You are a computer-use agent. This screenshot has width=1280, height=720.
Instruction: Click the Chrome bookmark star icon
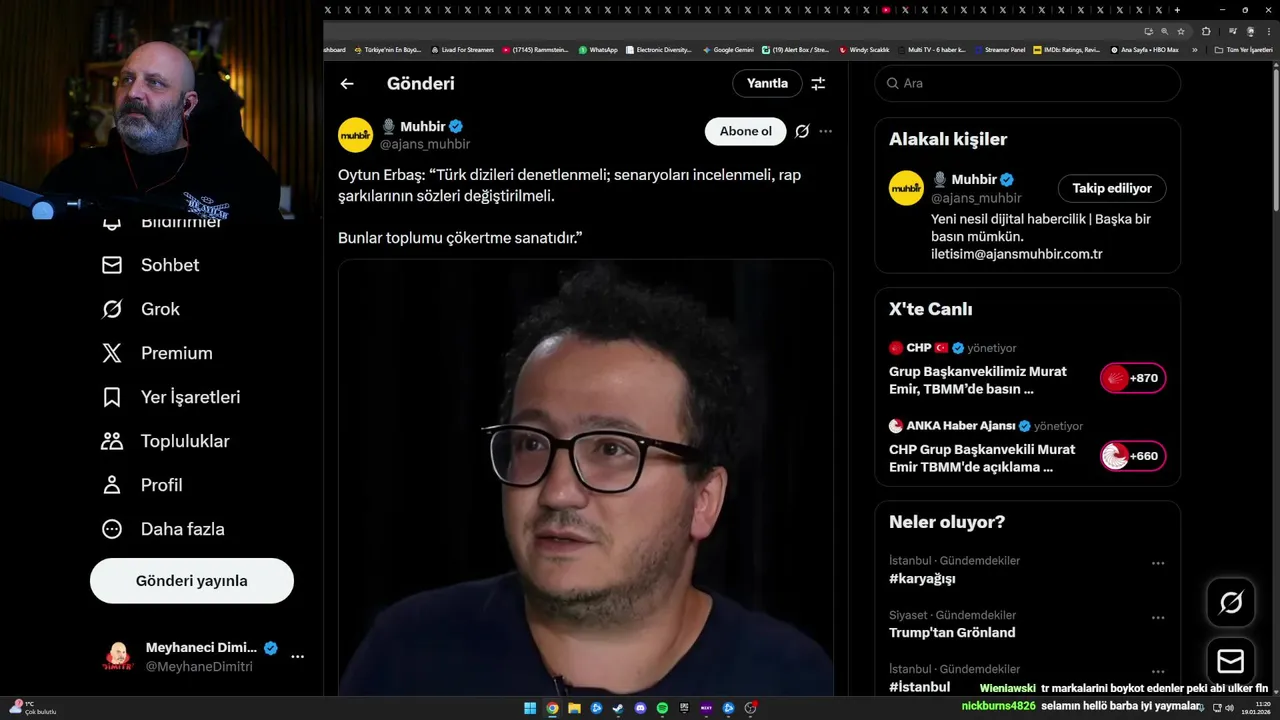point(1181,31)
